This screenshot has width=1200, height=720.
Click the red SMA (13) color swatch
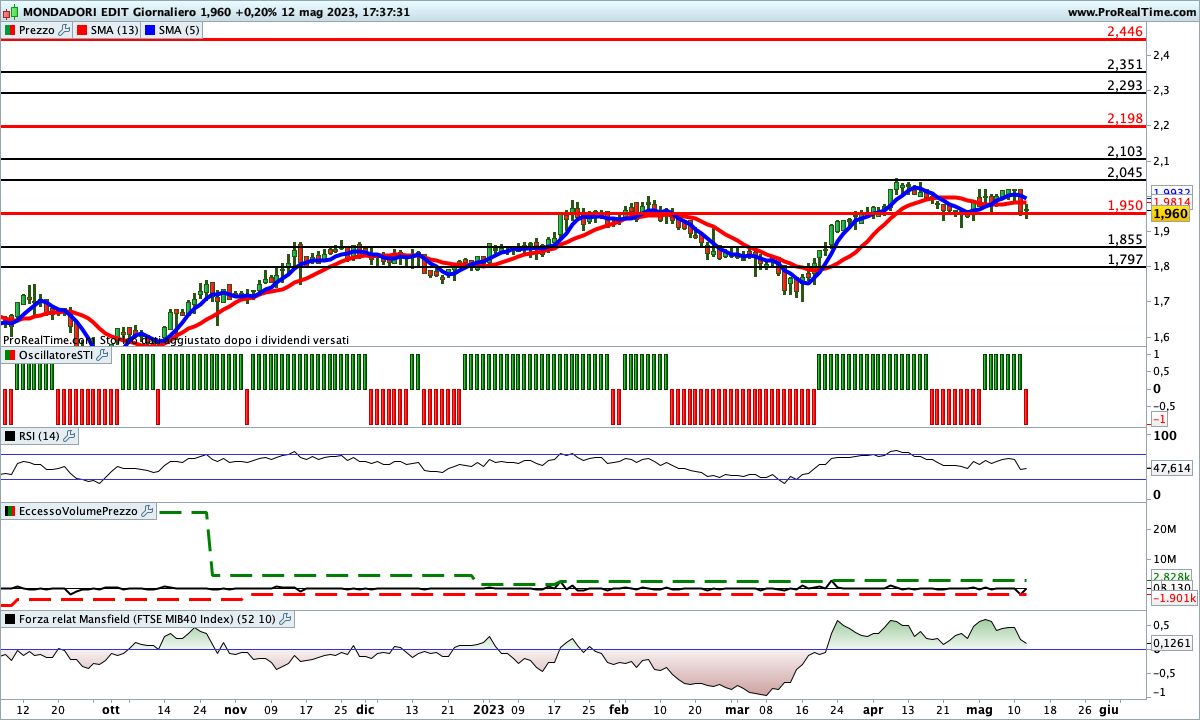coord(82,30)
